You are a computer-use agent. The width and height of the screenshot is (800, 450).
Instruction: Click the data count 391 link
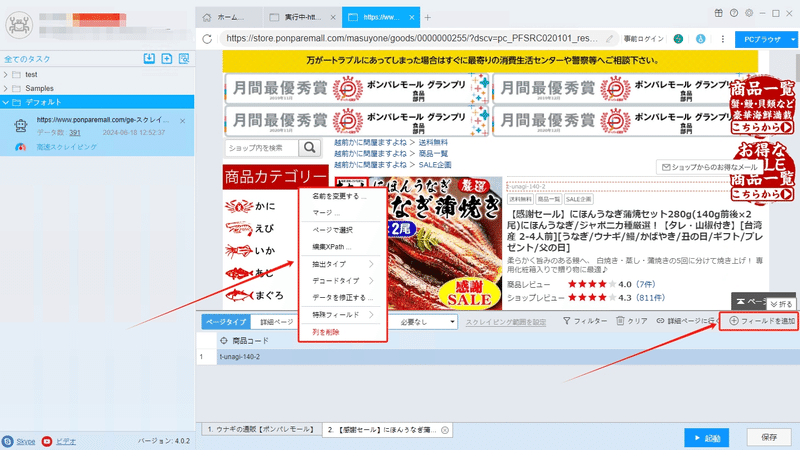75,133
